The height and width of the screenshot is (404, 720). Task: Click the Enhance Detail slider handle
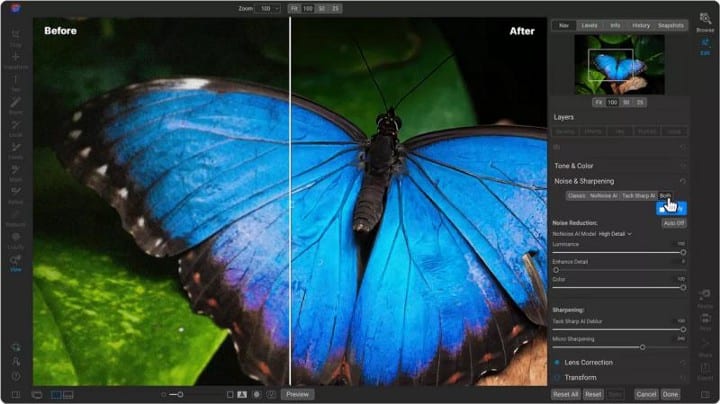[556, 270]
